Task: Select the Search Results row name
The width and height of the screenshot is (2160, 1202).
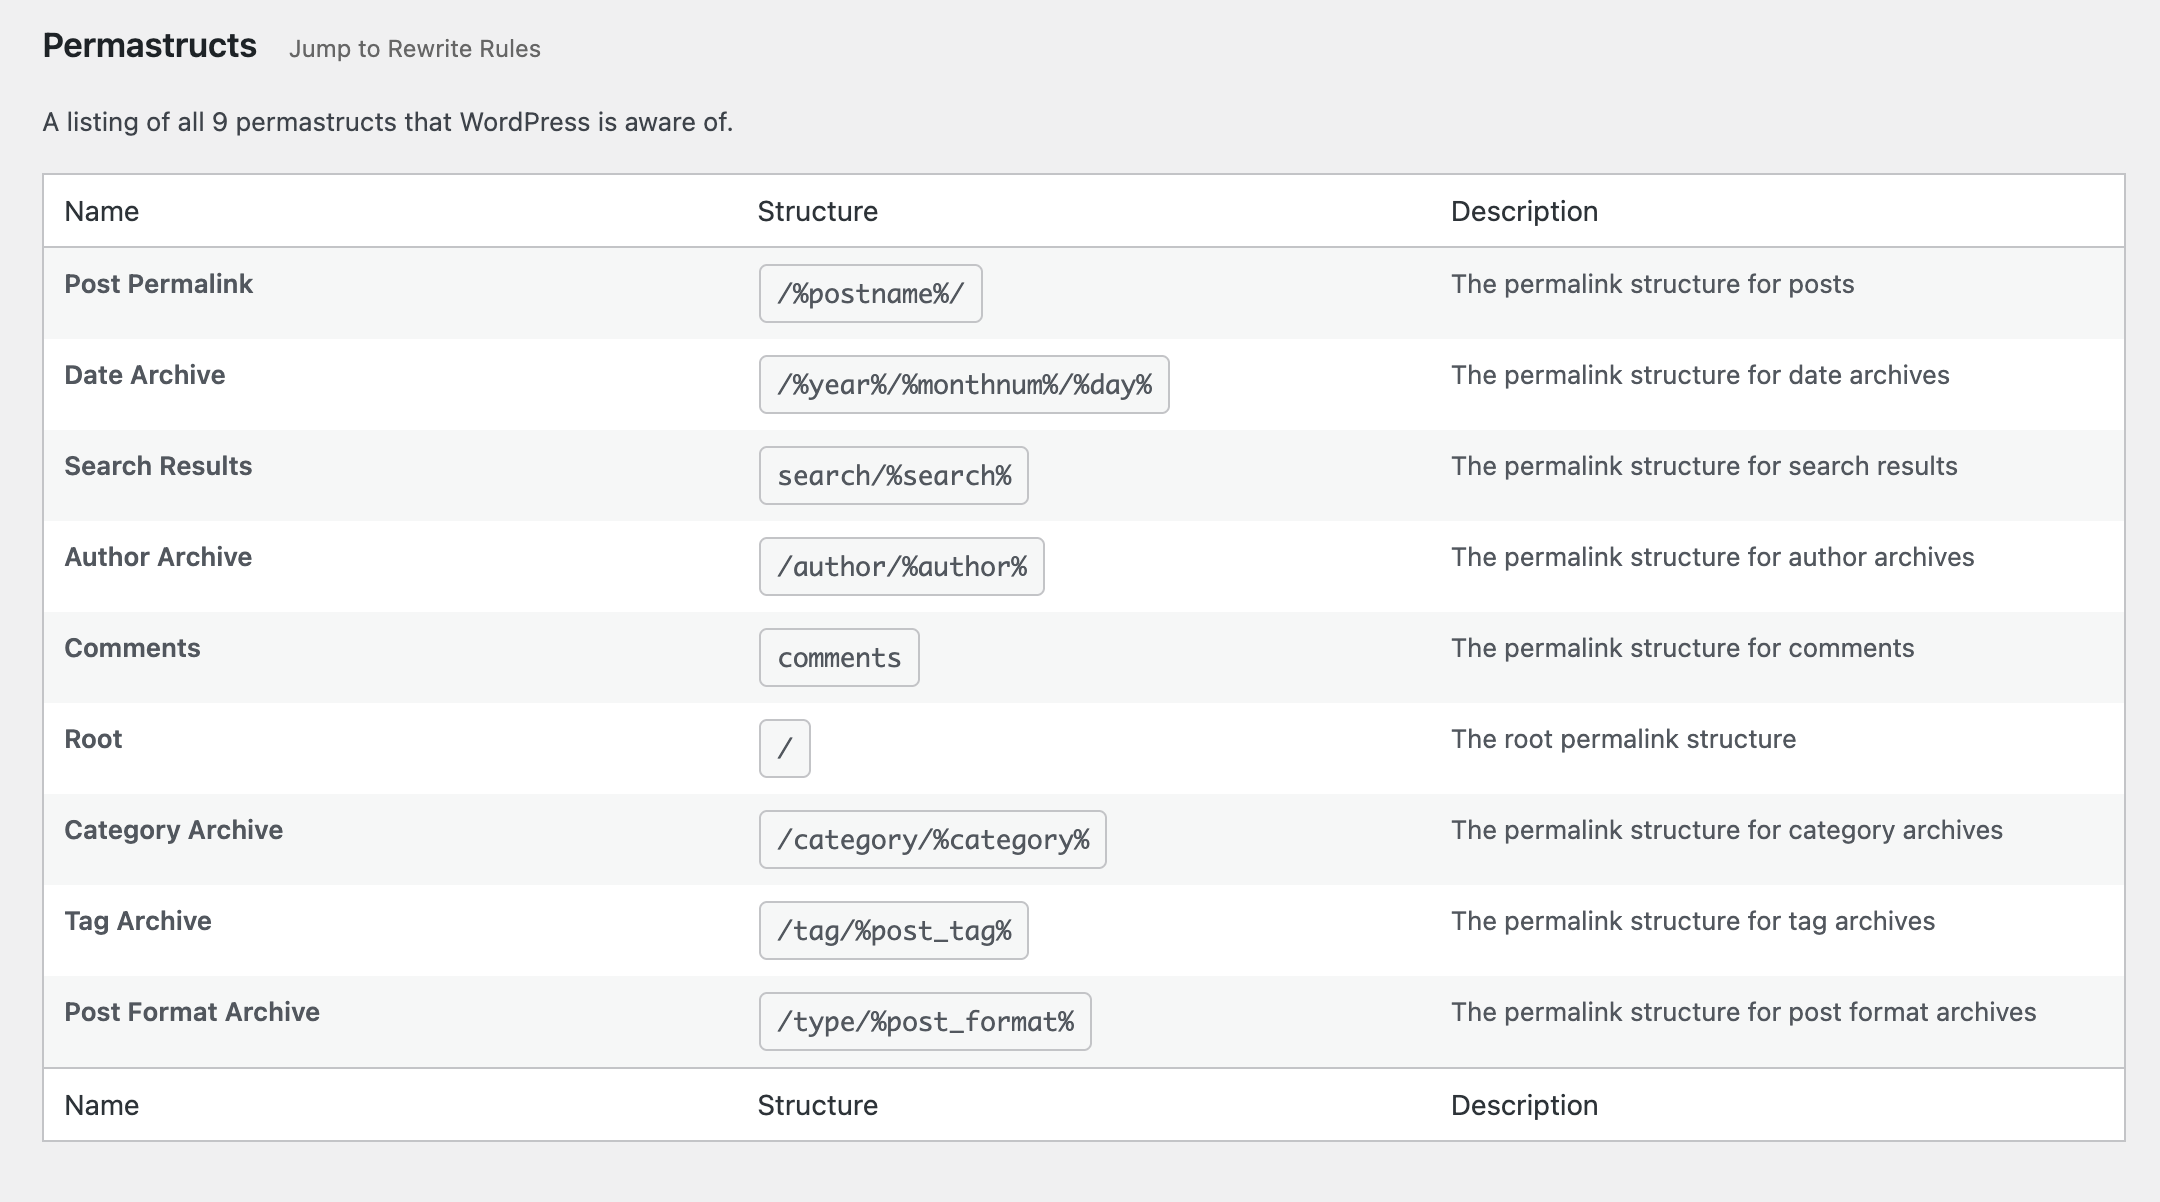Action: 158,466
